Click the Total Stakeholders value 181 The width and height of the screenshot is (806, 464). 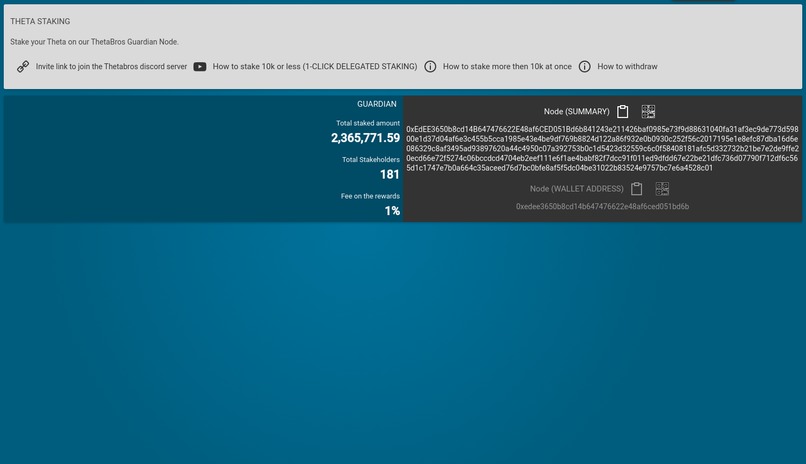[x=390, y=174]
